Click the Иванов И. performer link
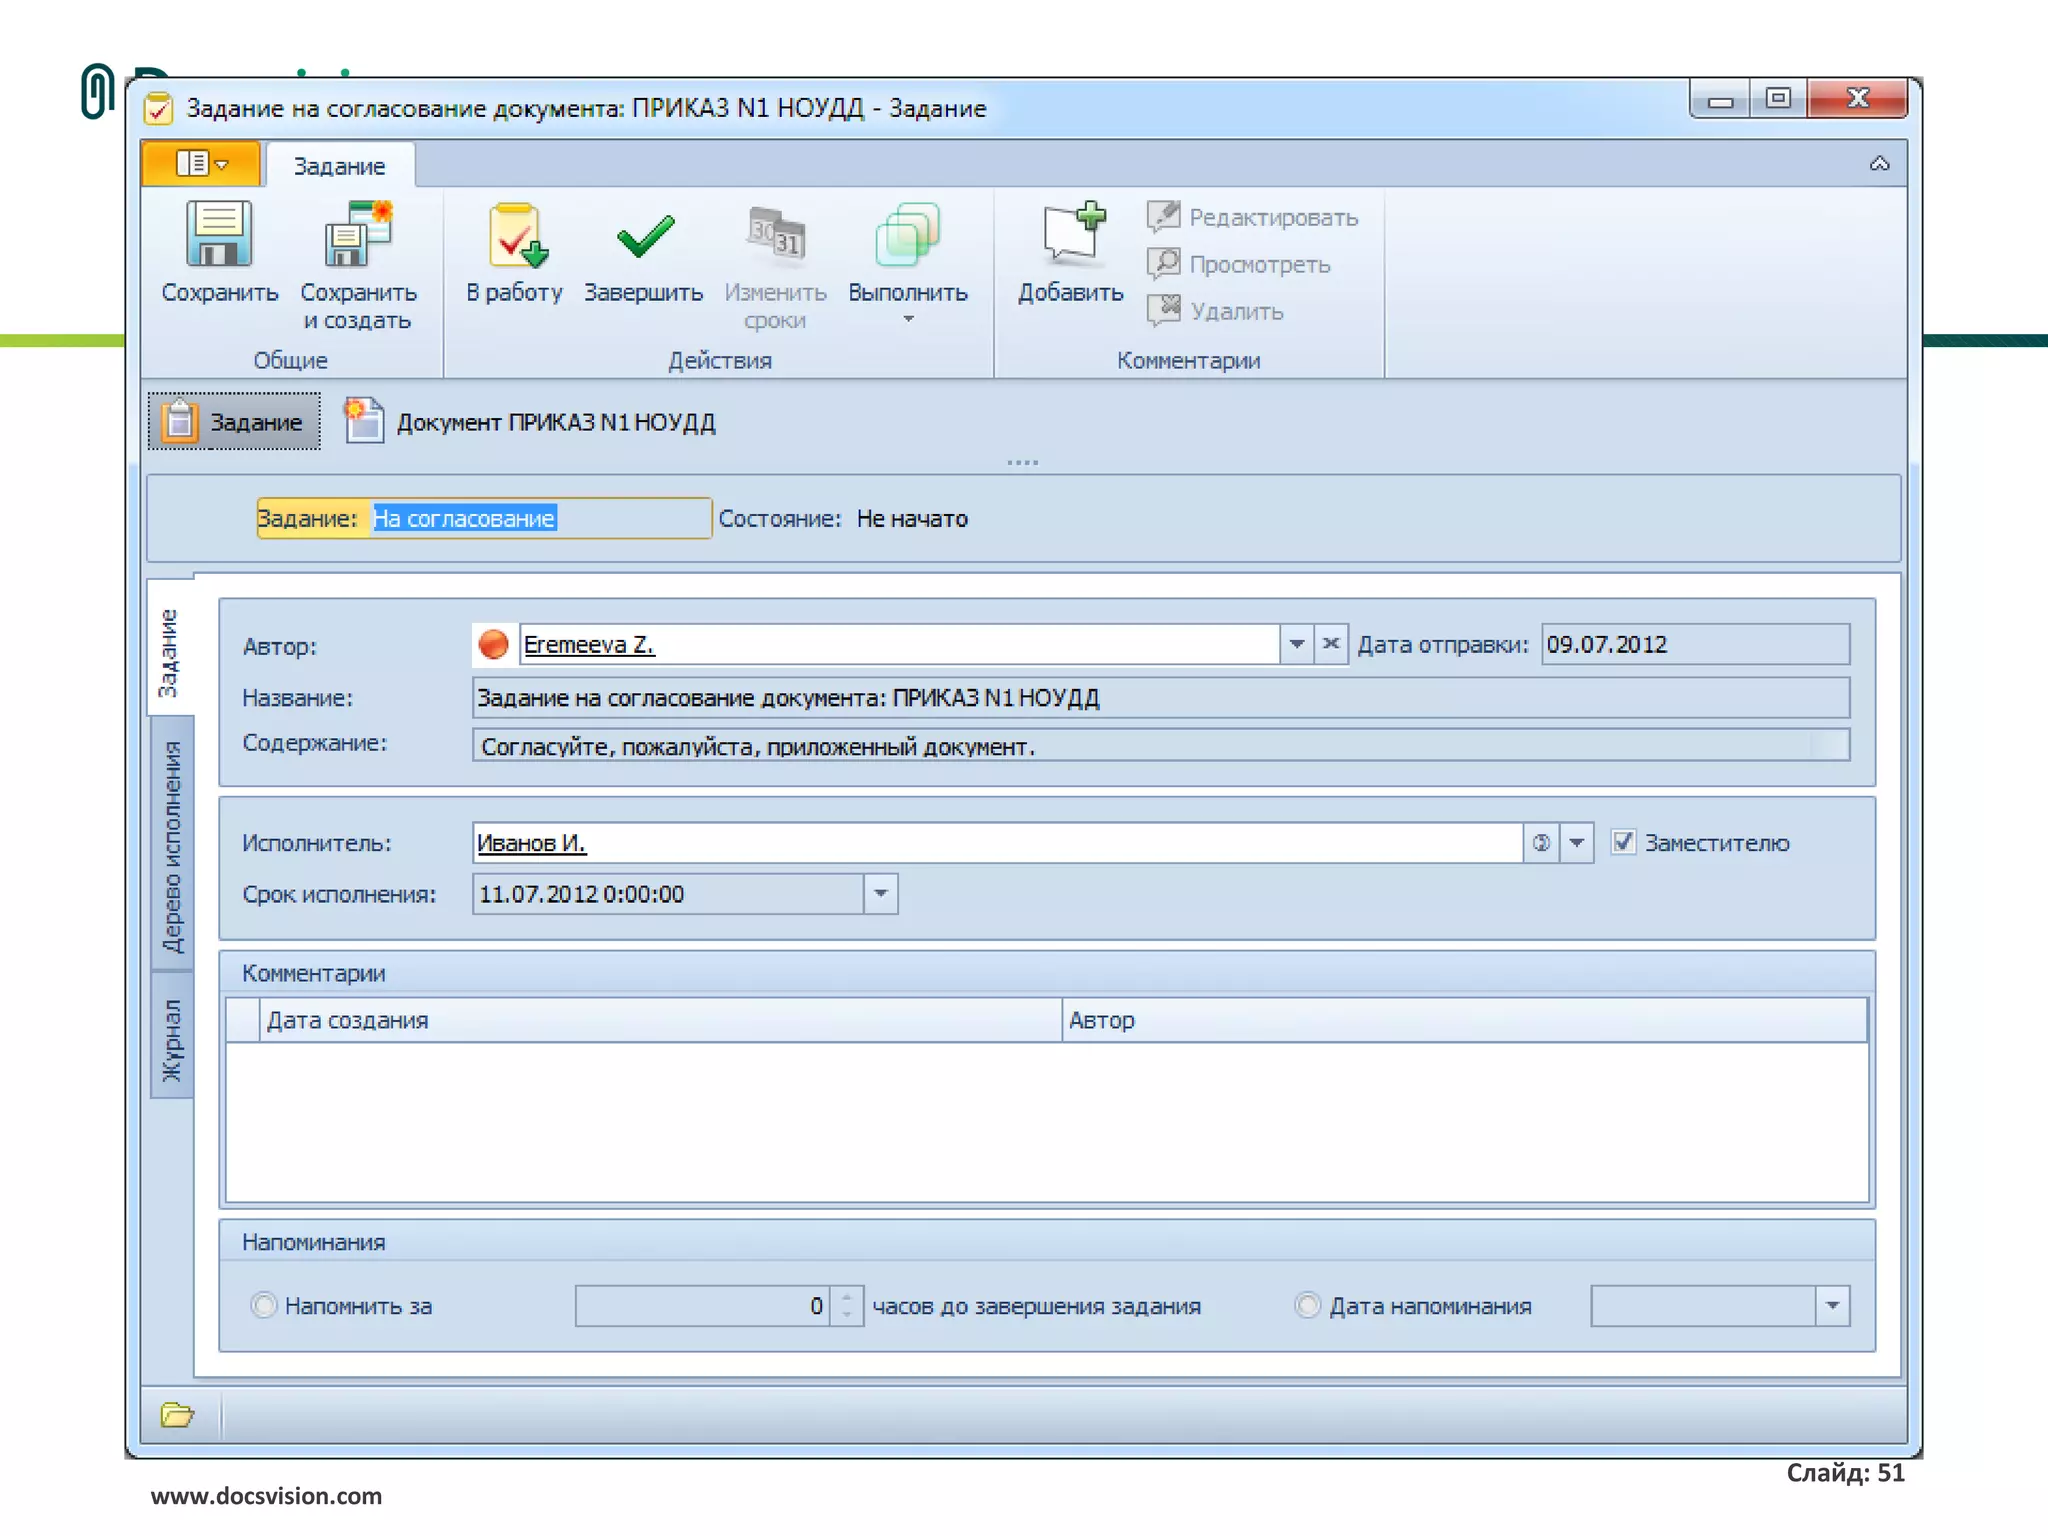Viewport: 2048px width, 1536px height. pos(531,843)
